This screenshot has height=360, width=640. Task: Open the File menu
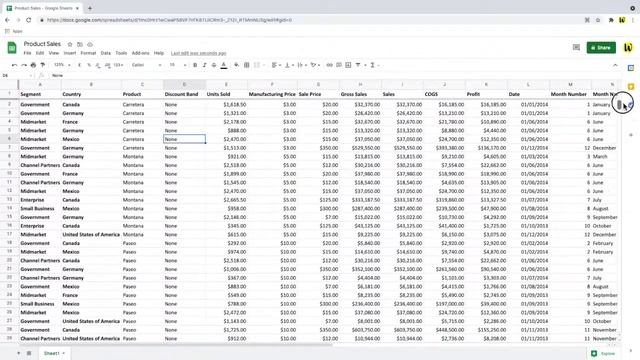click(x=27, y=53)
